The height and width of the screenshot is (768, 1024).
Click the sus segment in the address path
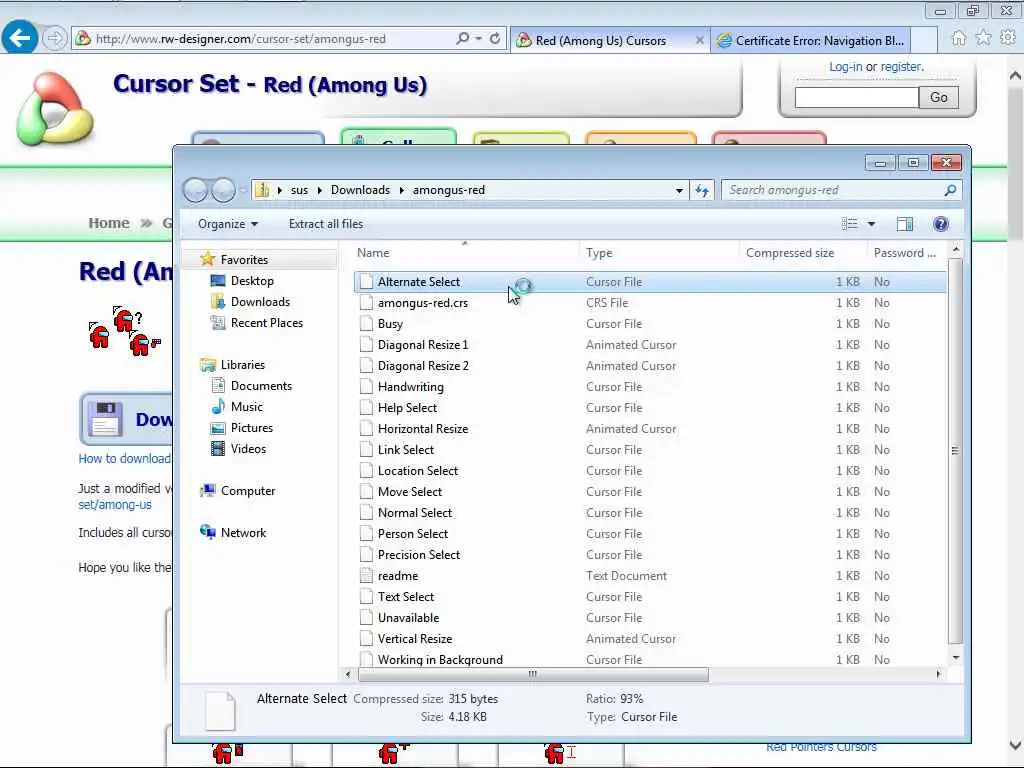click(299, 190)
